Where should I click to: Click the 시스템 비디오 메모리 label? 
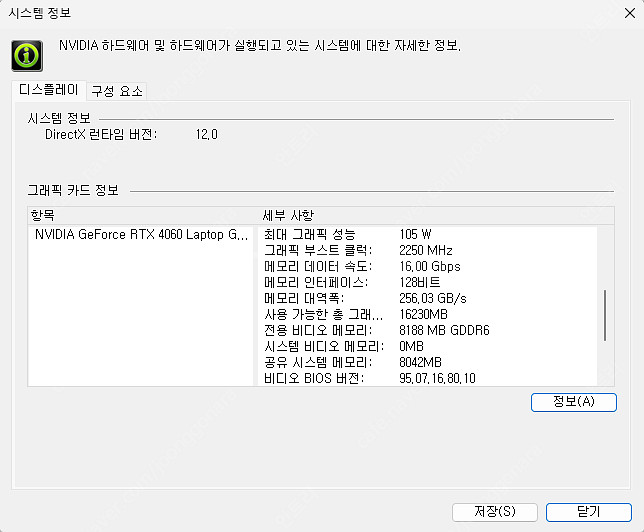[x=324, y=347]
